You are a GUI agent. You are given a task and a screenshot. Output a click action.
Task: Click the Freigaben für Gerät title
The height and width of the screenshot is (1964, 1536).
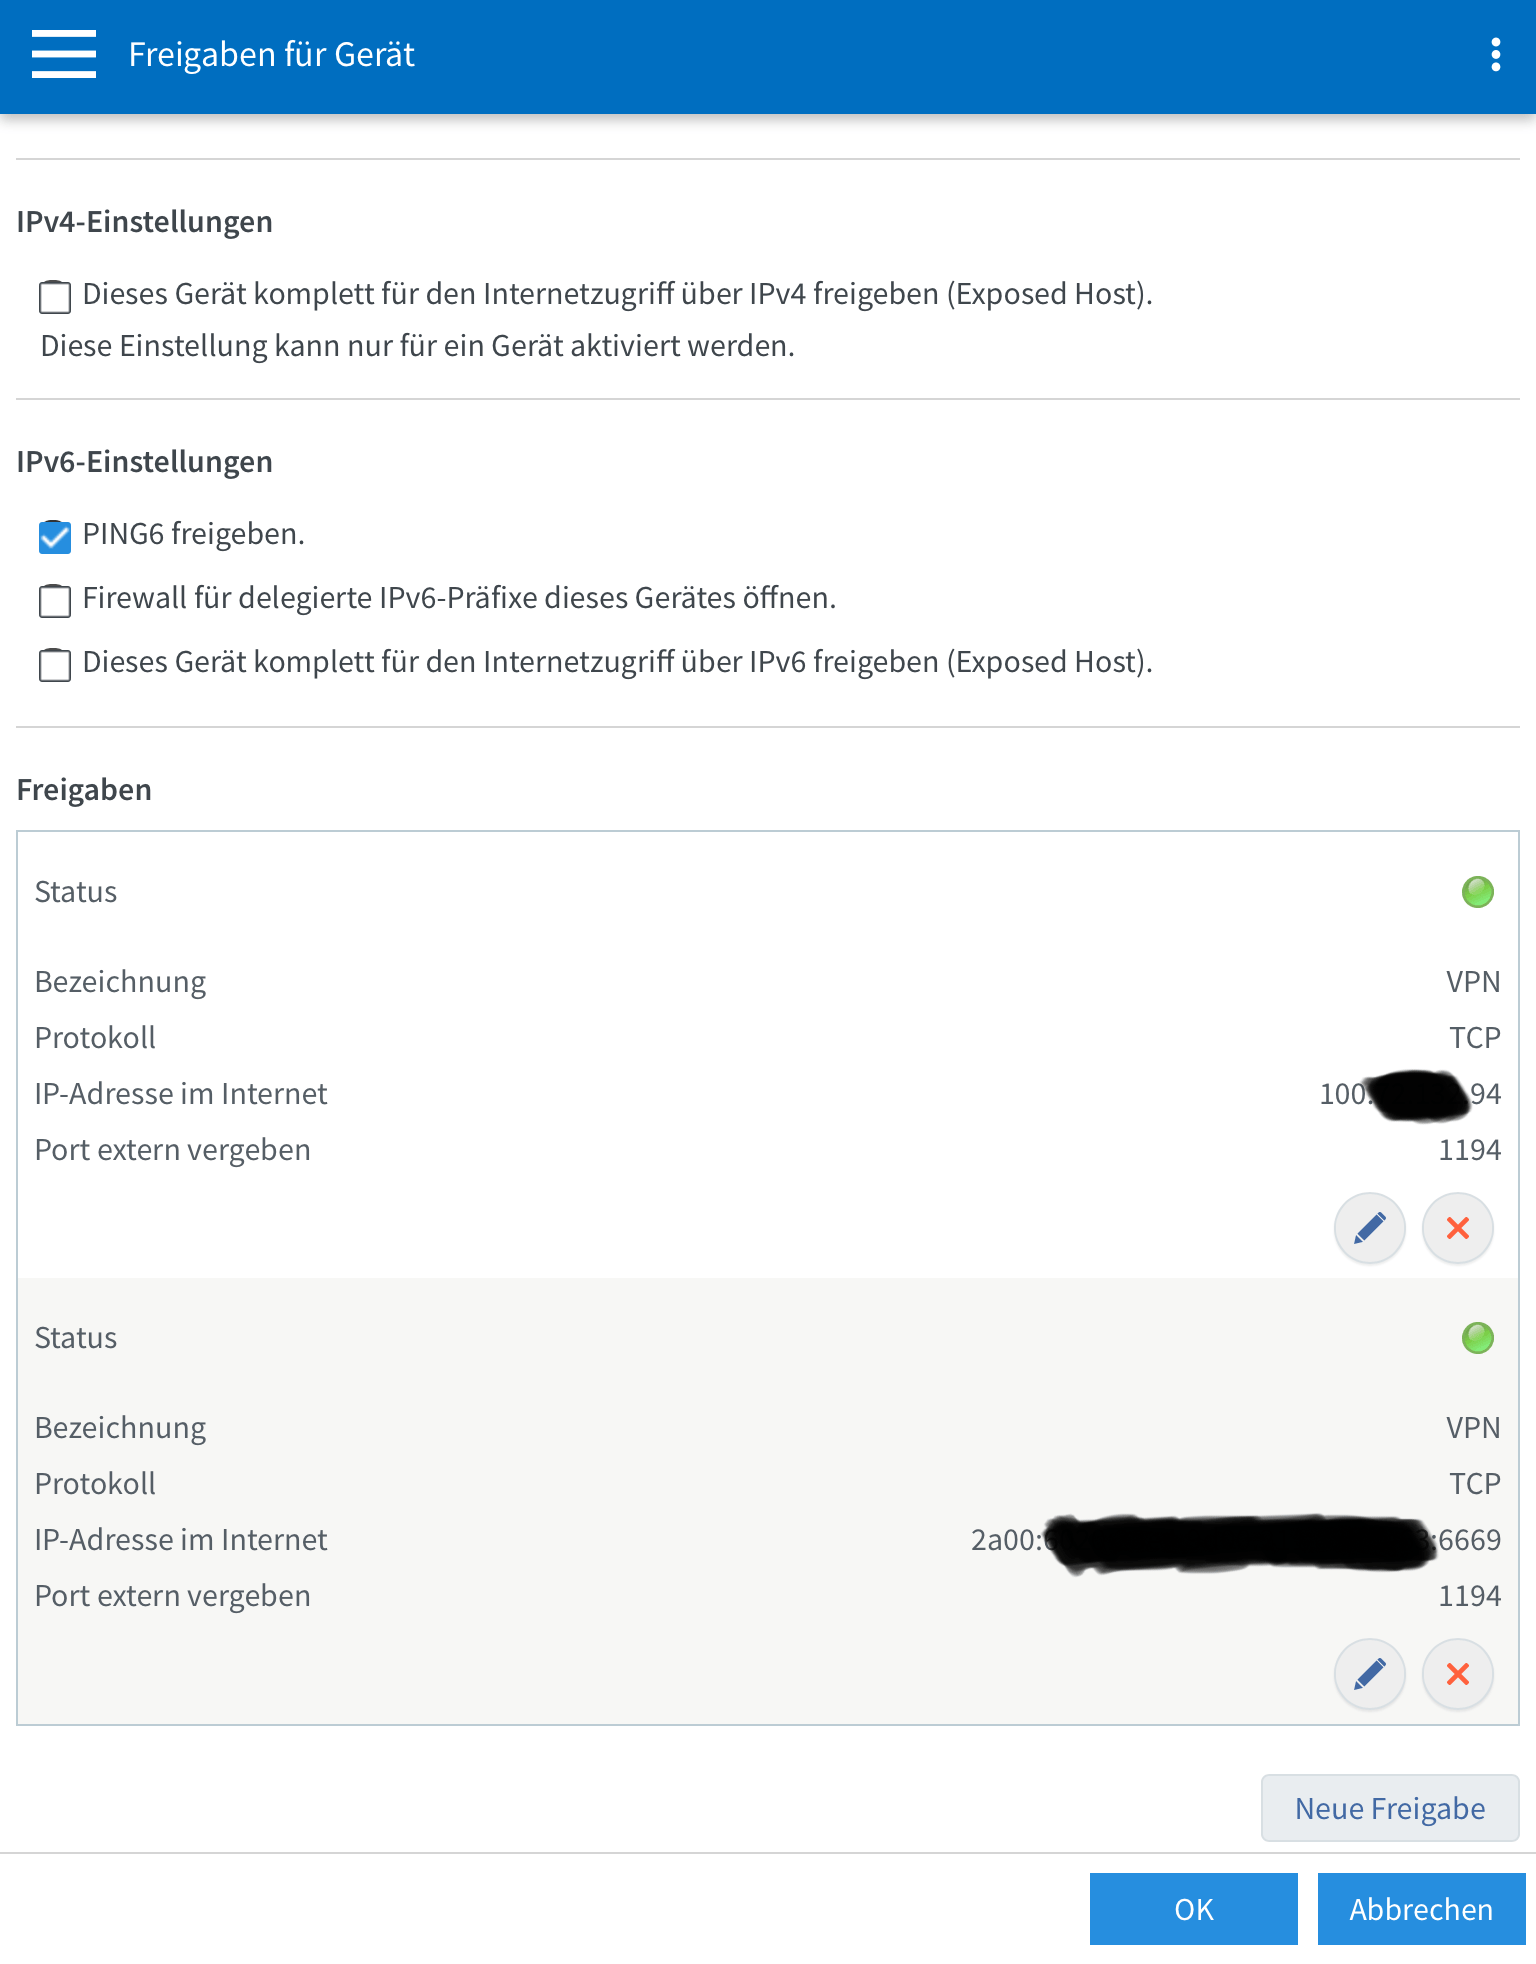coord(271,54)
